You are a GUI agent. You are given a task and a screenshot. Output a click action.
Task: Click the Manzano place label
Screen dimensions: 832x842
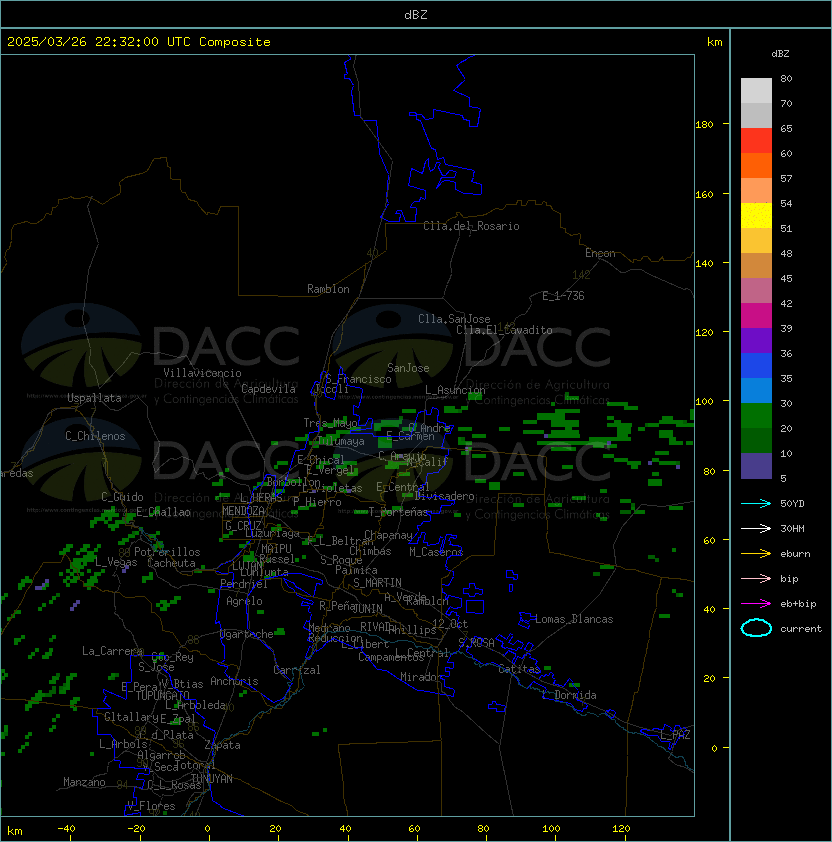[84, 782]
